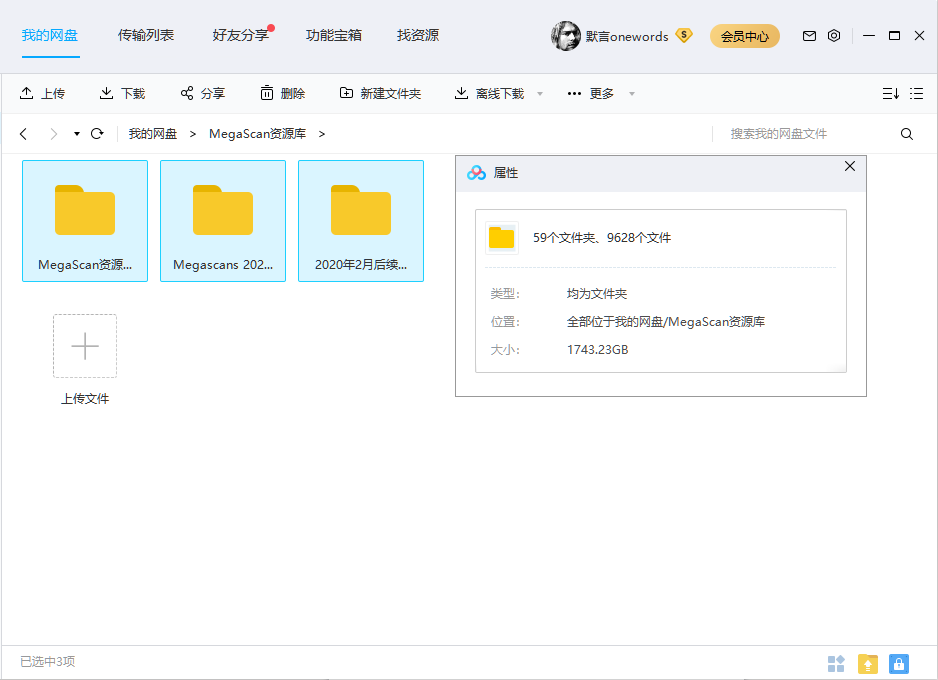Click the 下载 download toolbar button

pyautogui.click(x=122, y=93)
